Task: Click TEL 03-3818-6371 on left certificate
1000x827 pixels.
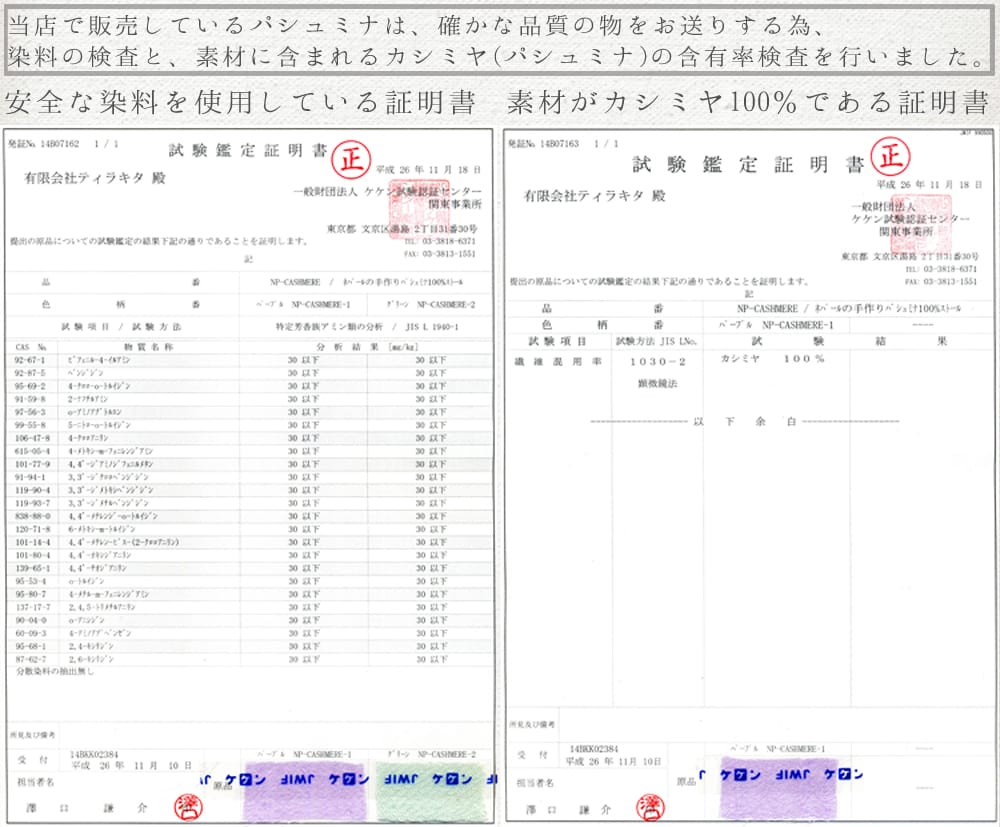Action: 440,241
